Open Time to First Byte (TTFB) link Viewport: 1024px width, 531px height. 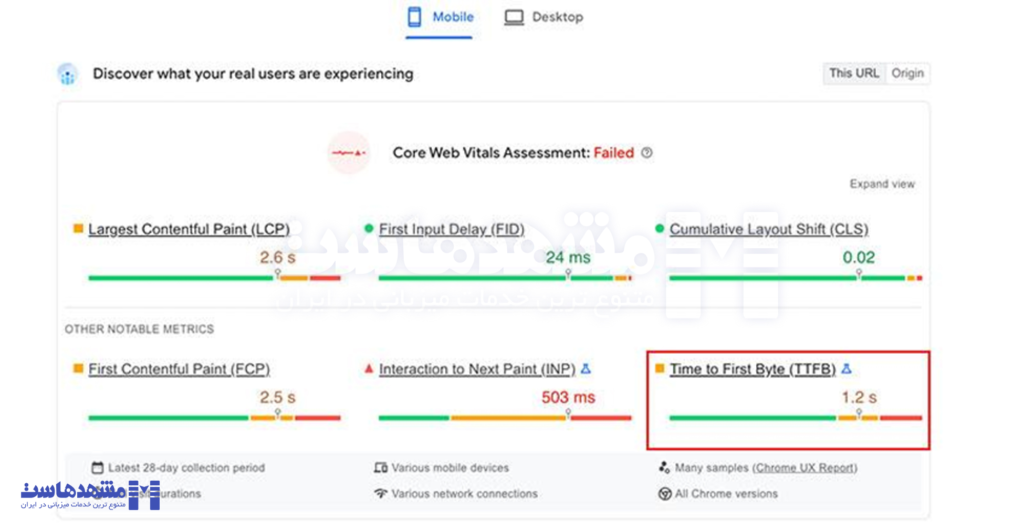point(752,369)
